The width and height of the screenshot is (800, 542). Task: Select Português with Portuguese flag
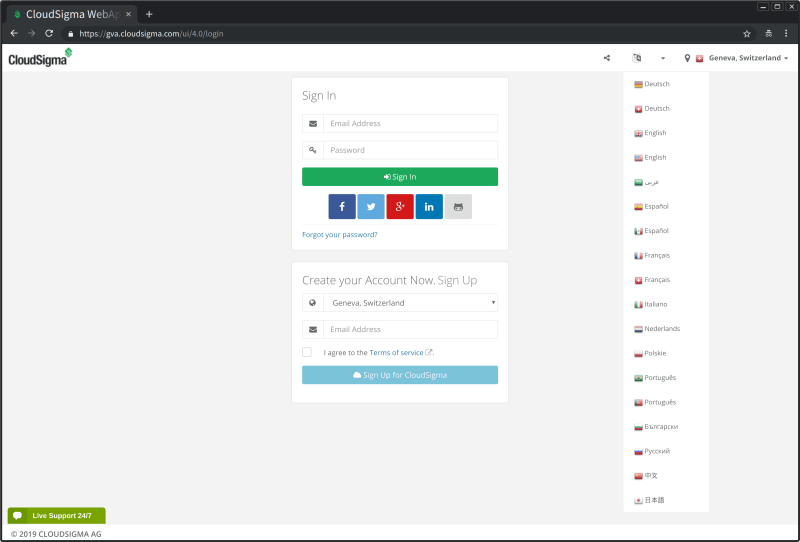(x=655, y=403)
